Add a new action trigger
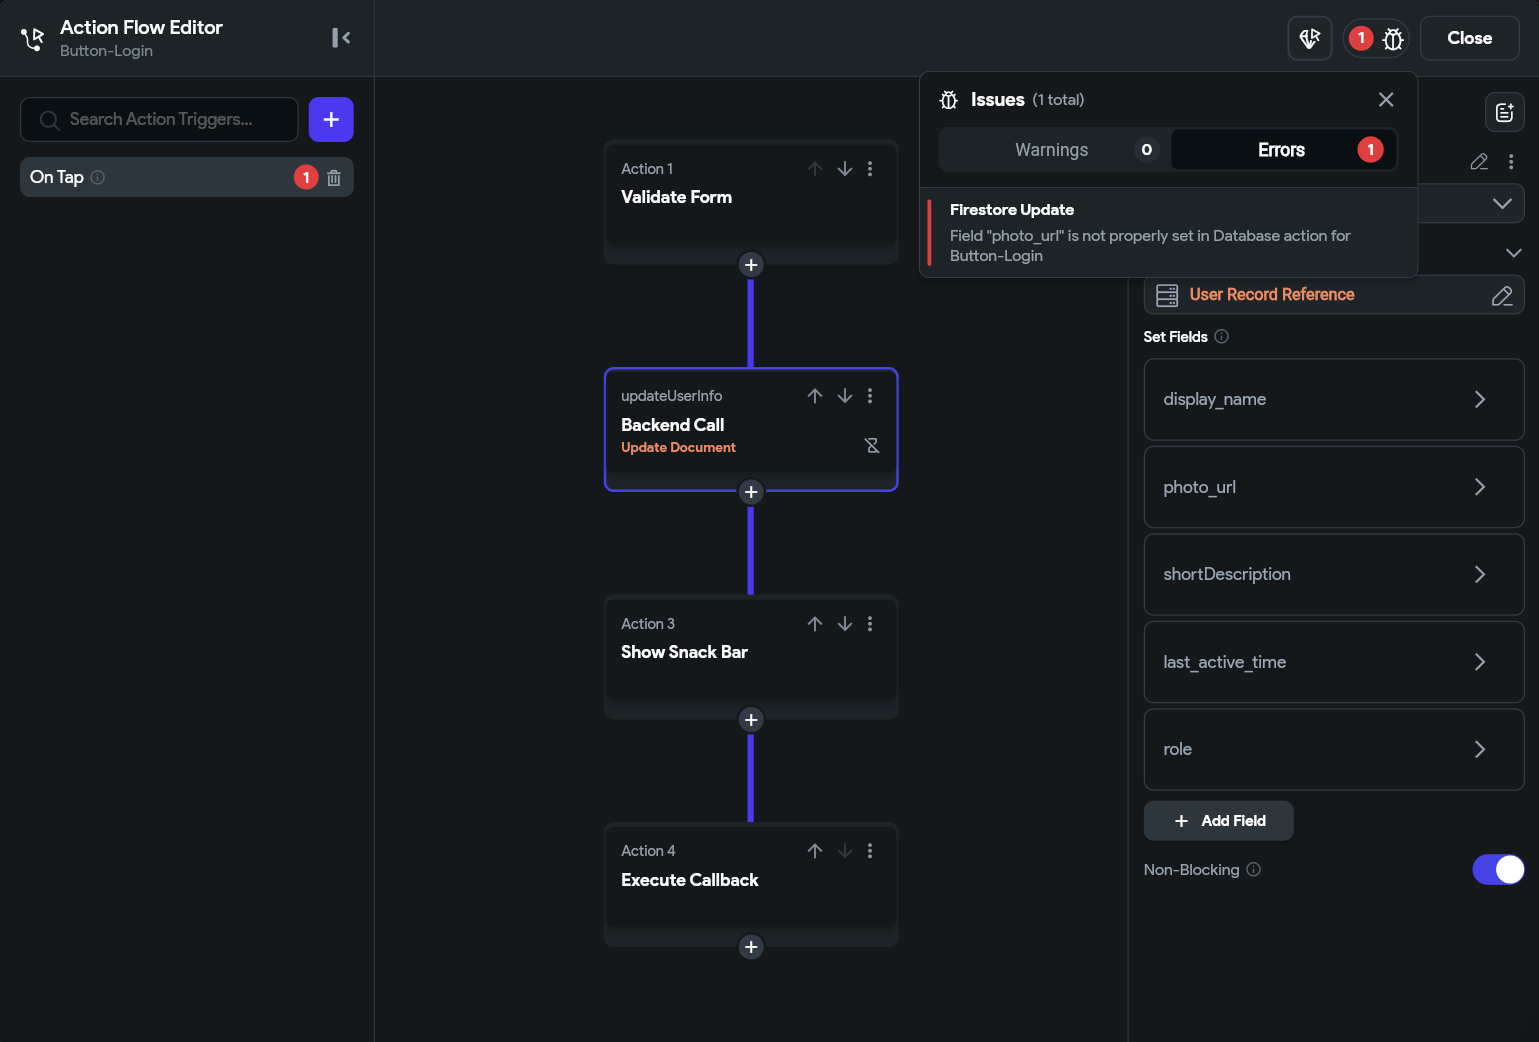Screen dimensions: 1539x1042 331,120
